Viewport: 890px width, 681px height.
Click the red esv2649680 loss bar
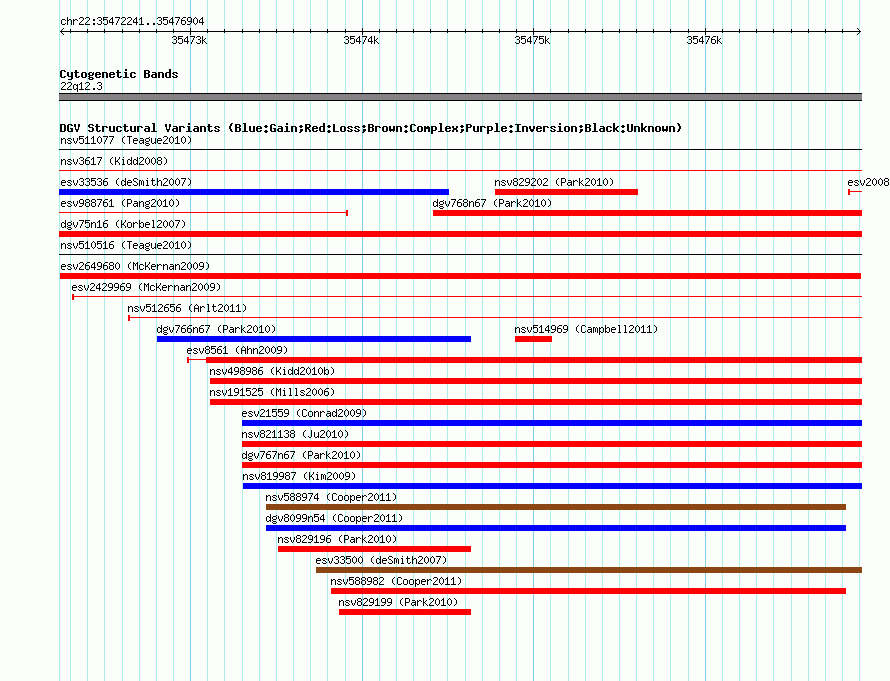460,276
